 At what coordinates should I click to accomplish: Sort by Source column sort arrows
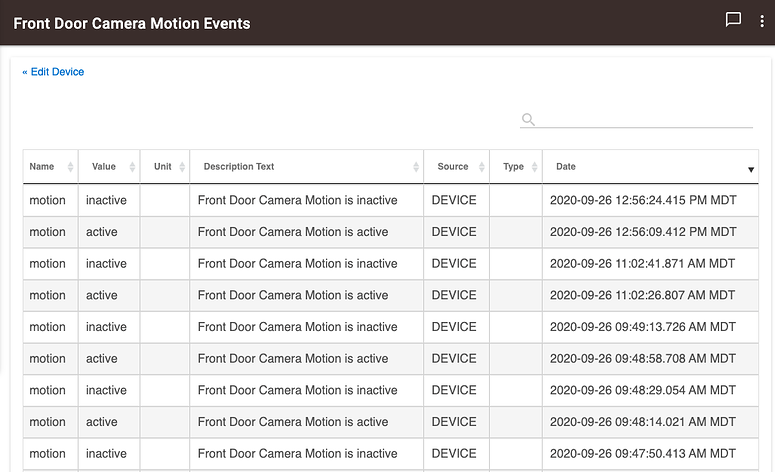coord(481,167)
